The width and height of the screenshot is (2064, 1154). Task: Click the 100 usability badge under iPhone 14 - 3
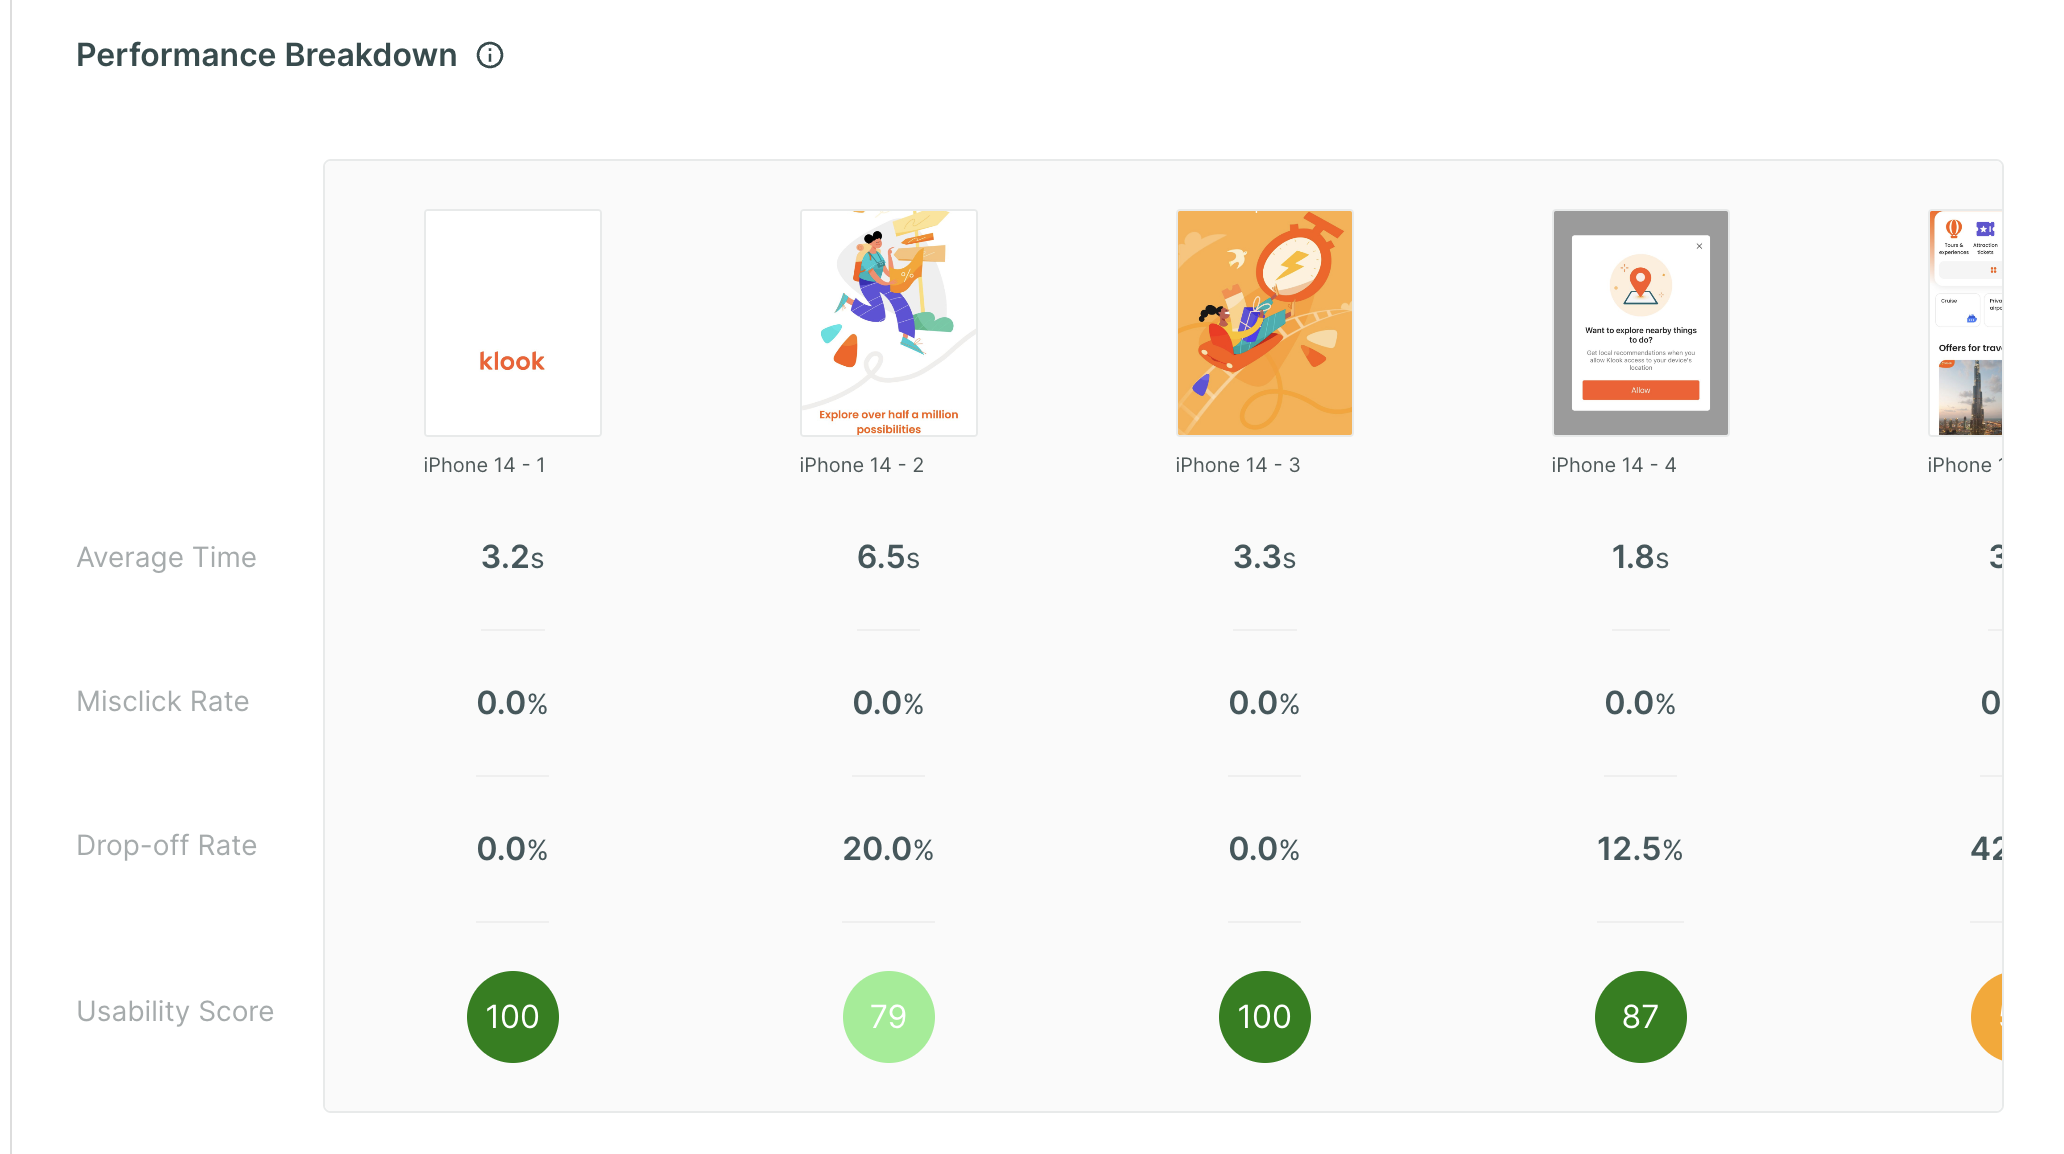click(x=1265, y=1017)
